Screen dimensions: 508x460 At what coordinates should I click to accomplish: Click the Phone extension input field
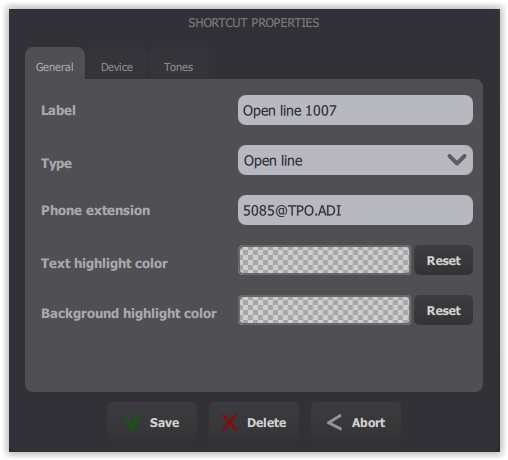355,210
